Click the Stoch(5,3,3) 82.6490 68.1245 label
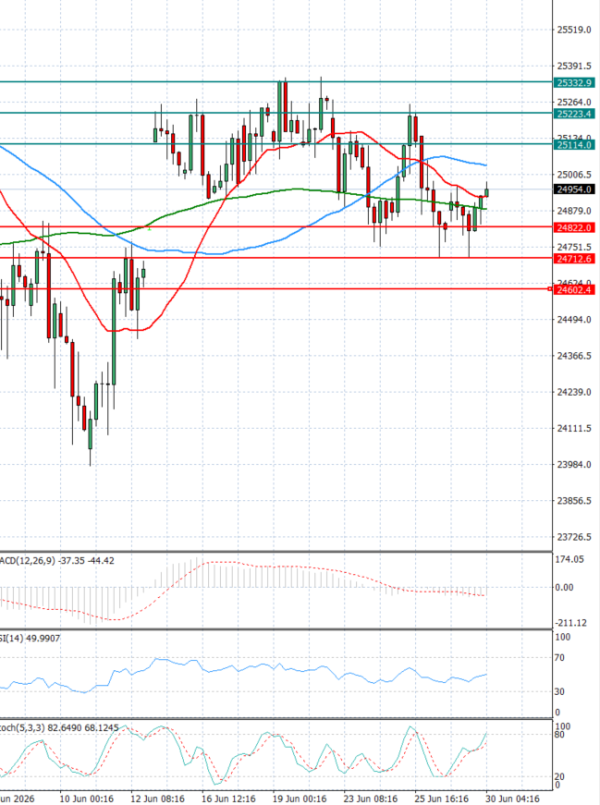 click(x=59, y=728)
